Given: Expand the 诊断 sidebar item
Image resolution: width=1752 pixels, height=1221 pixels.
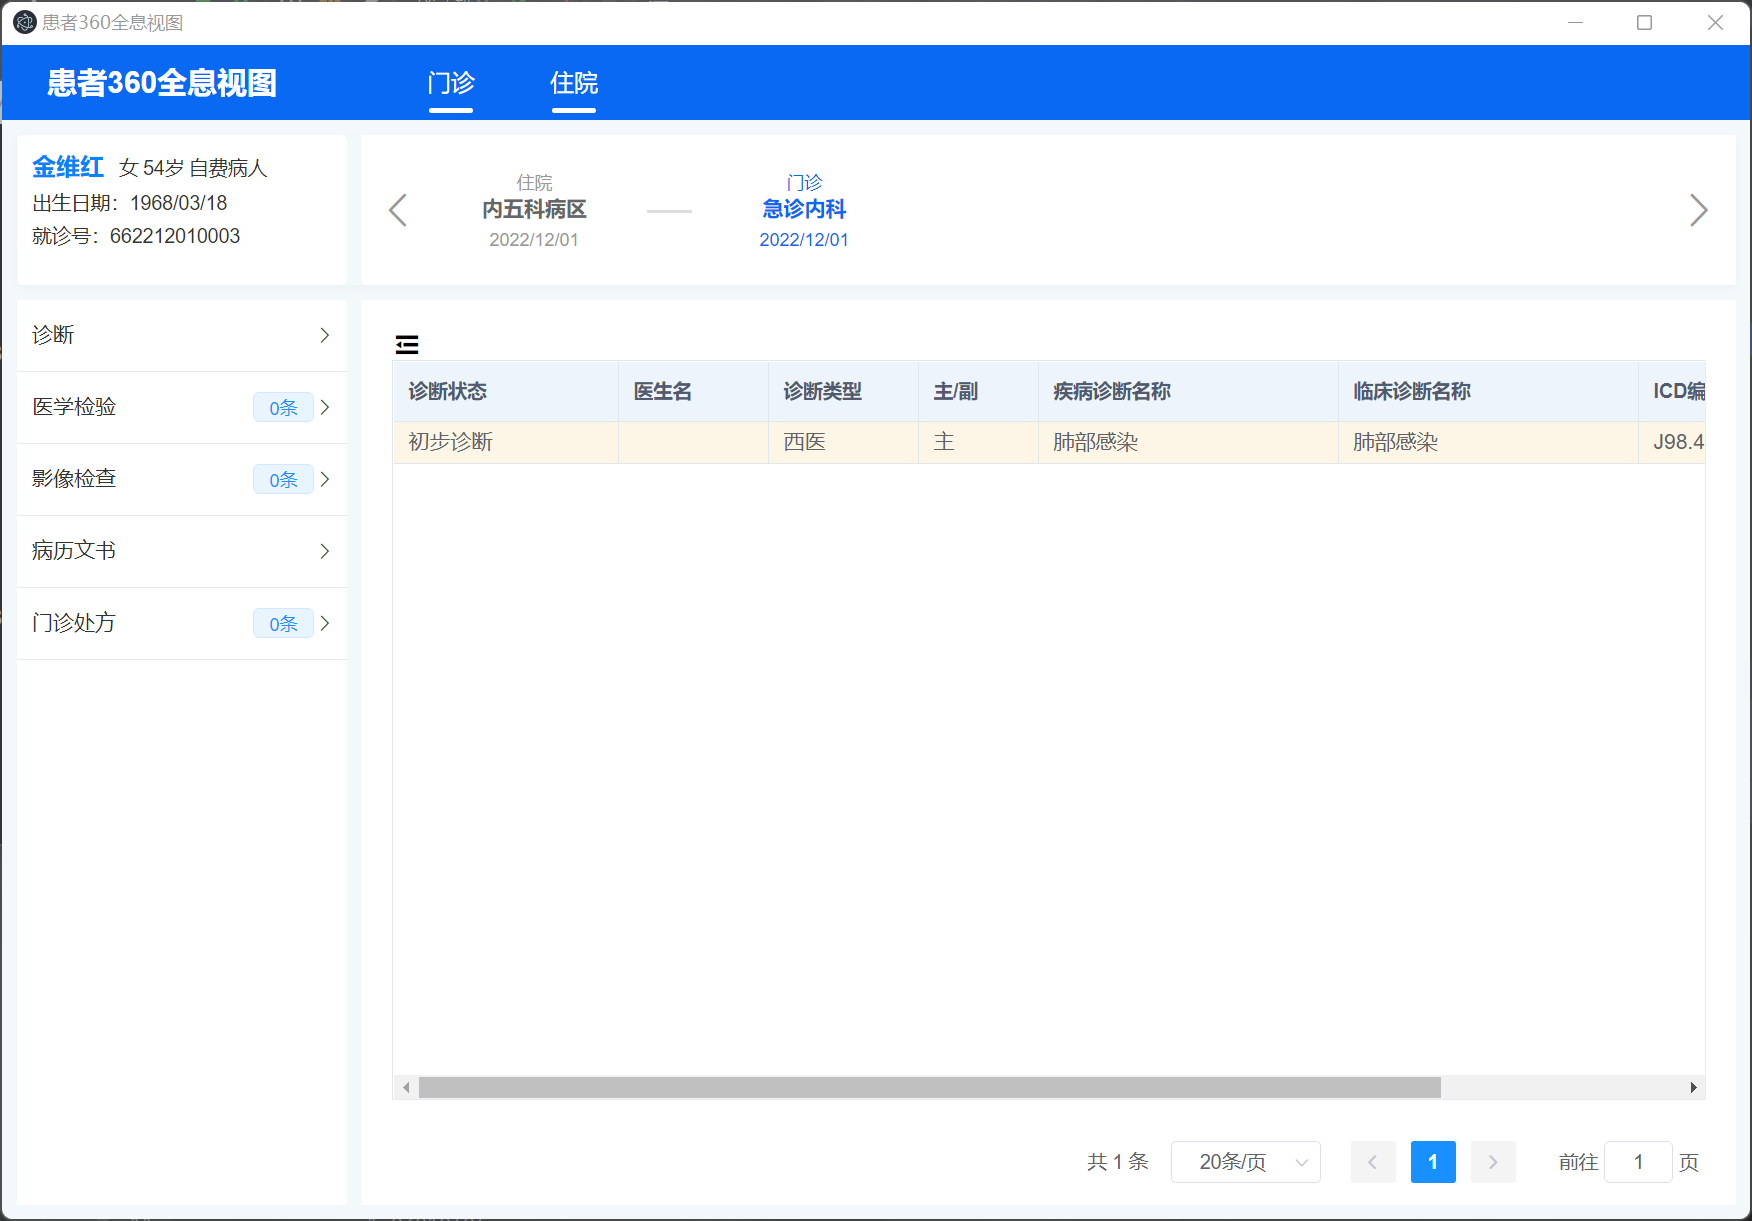Looking at the screenshot, I should pyautogui.click(x=182, y=335).
